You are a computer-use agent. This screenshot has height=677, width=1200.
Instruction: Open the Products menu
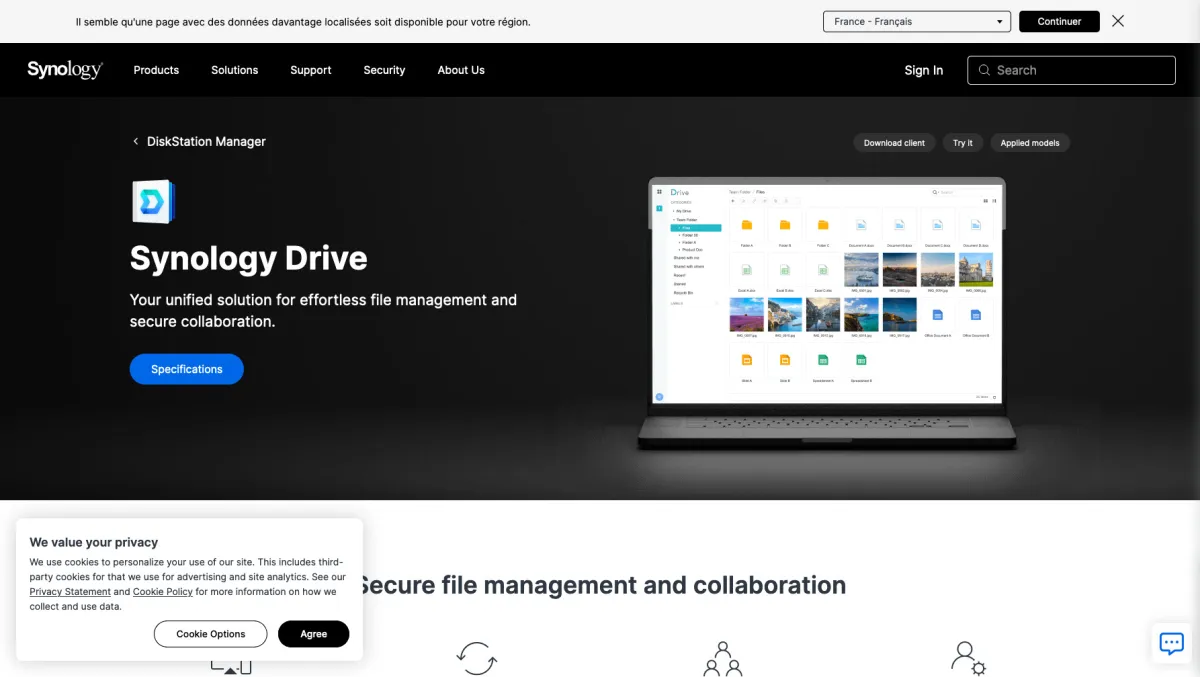click(156, 70)
